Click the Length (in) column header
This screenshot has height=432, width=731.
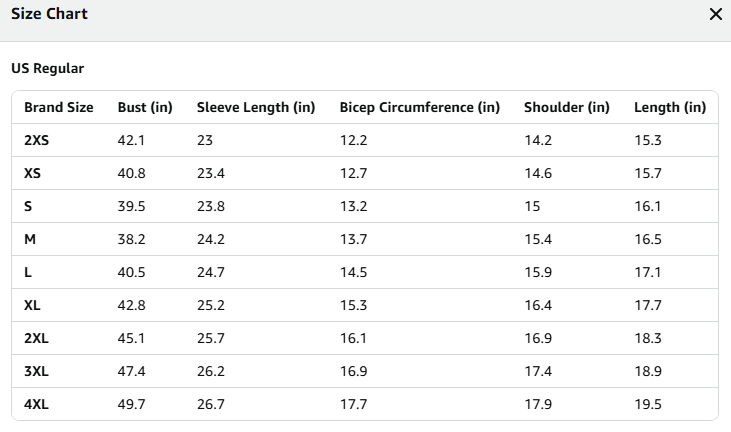point(670,107)
